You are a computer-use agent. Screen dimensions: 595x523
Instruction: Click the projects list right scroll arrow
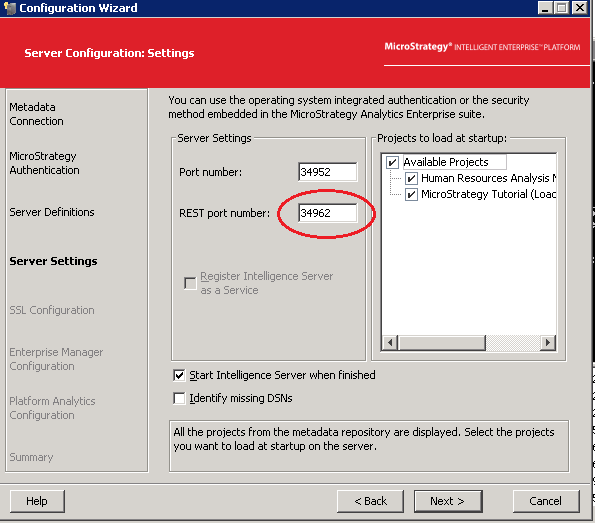tap(548, 343)
